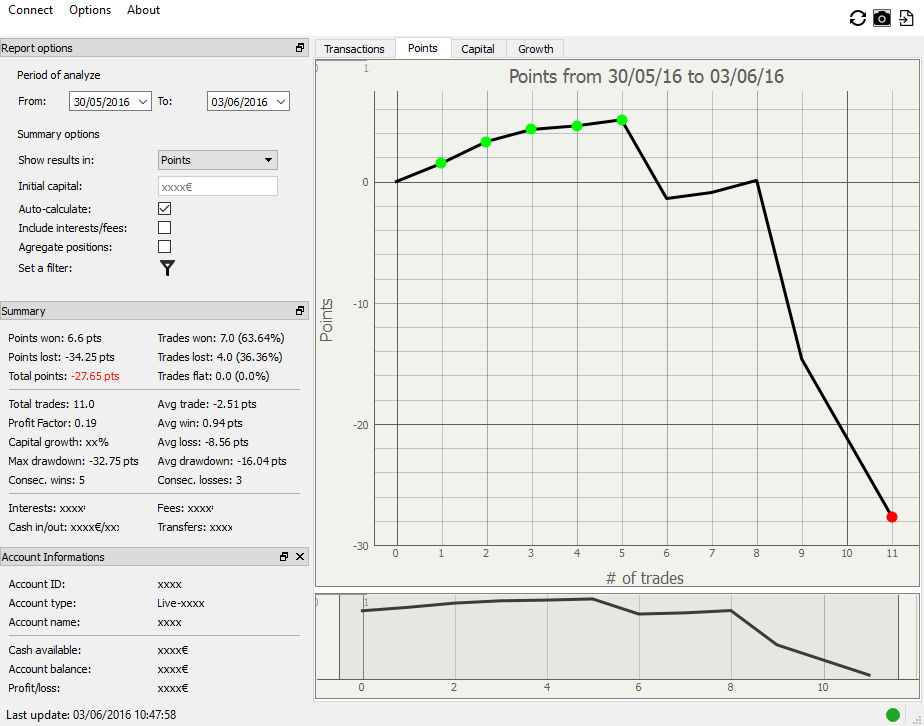Click Avg trade -2.51 pts text
The width and height of the screenshot is (924, 726).
click(207, 404)
